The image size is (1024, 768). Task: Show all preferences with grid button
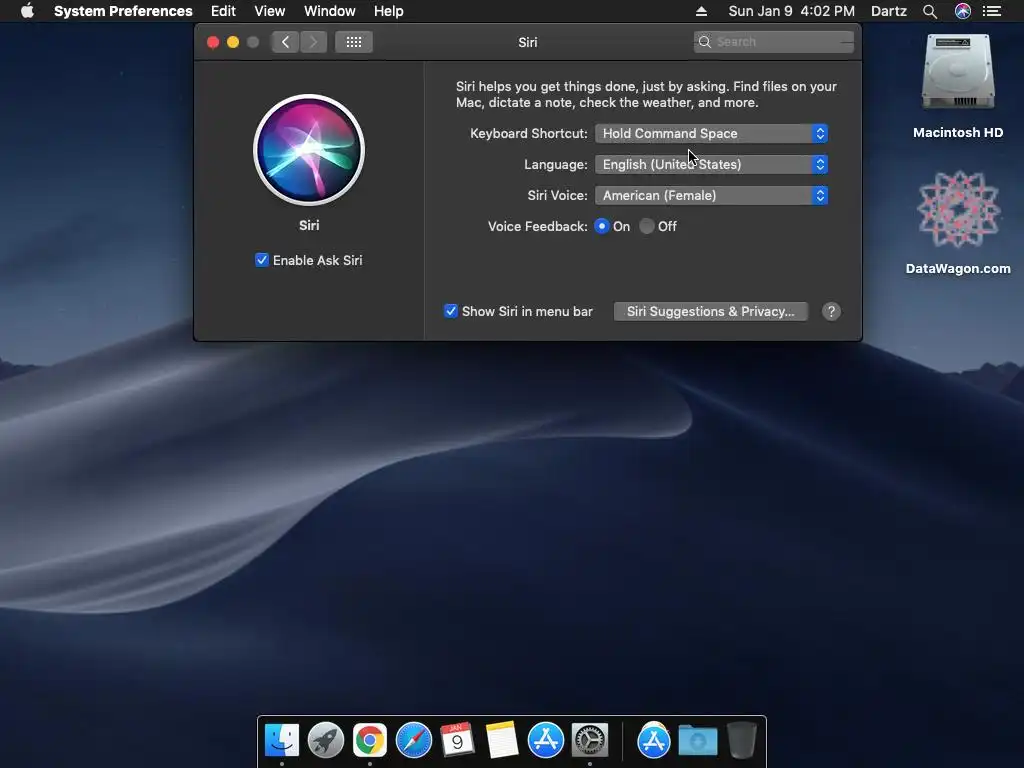click(354, 42)
